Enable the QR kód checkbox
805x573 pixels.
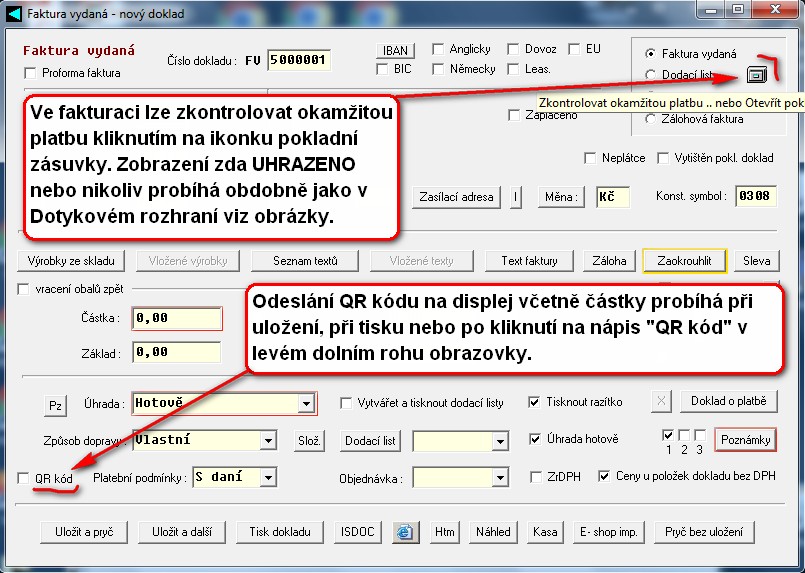[x=24, y=479]
